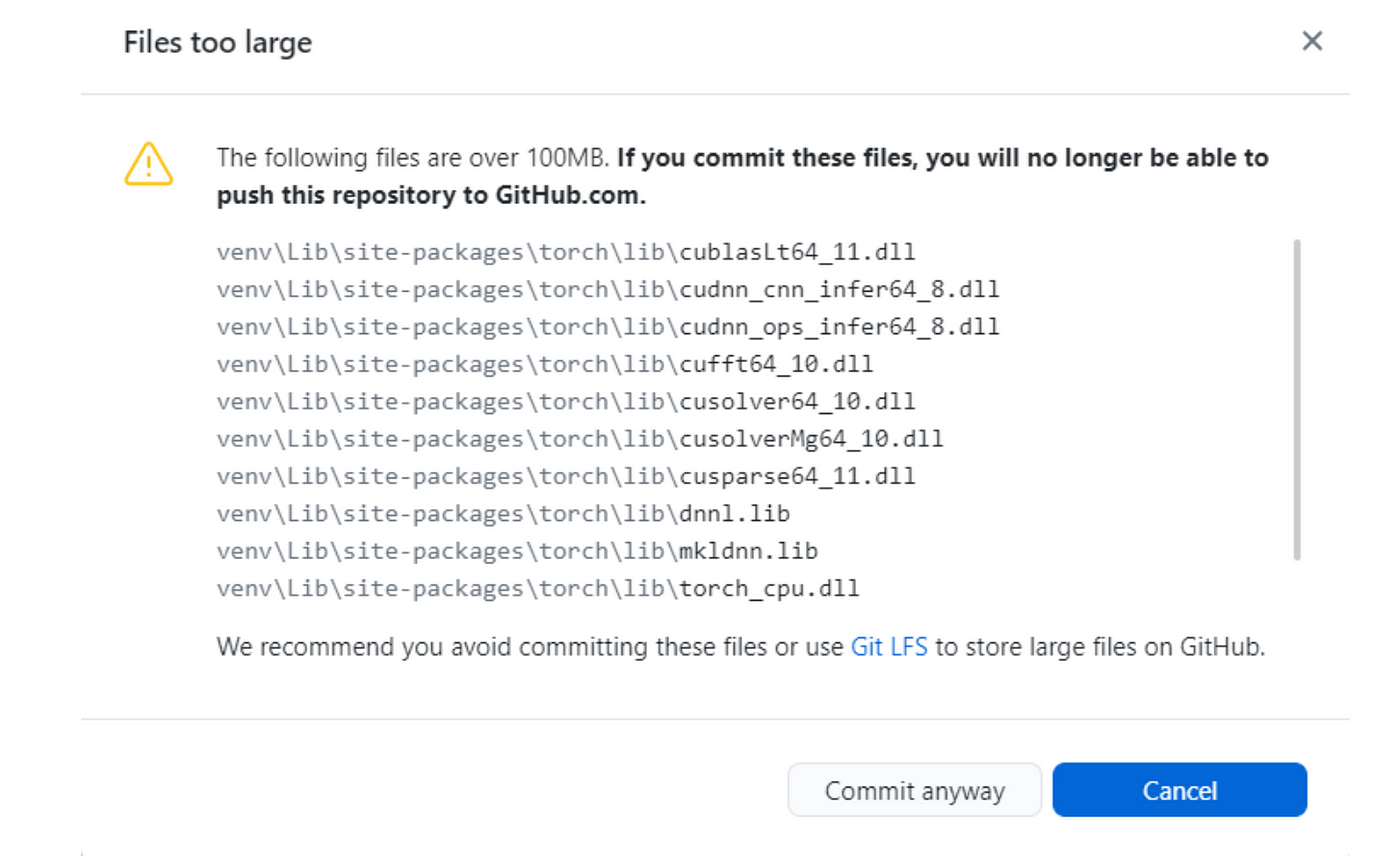The image size is (1400, 856).
Task: Select the cudnn_ops_infer64_8.dll file entry
Action: pyautogui.click(x=608, y=326)
